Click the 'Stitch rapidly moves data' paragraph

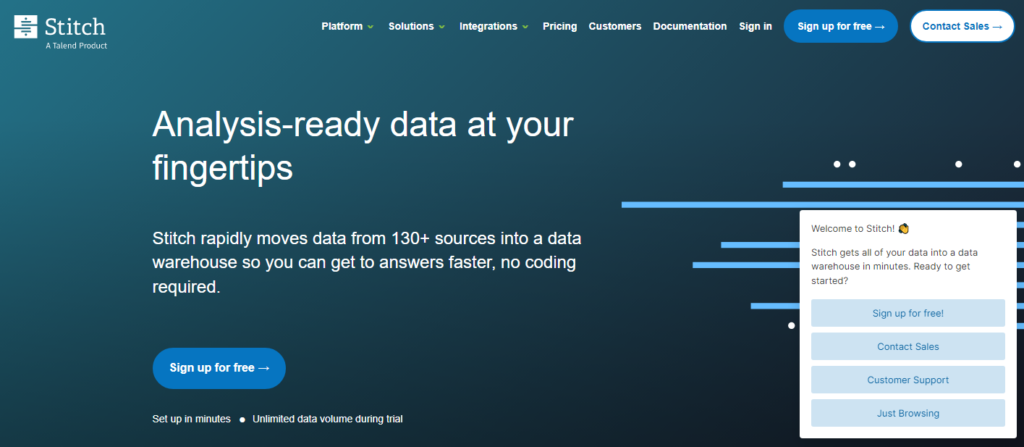(x=367, y=262)
